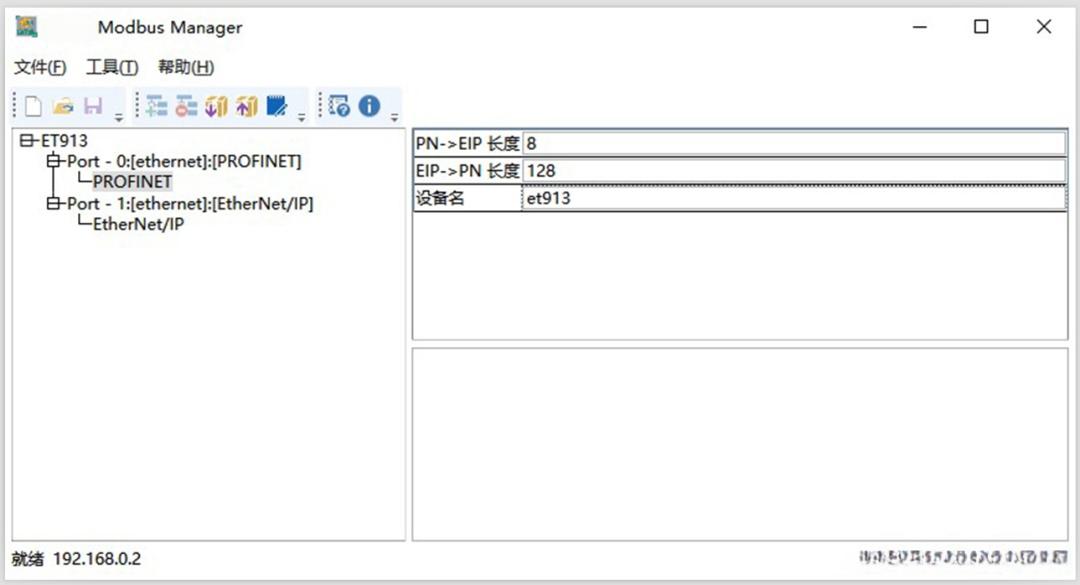Screen dimensions: 1080x585
Task: Click the 设备名 value field showing et913
Action: click(794, 198)
